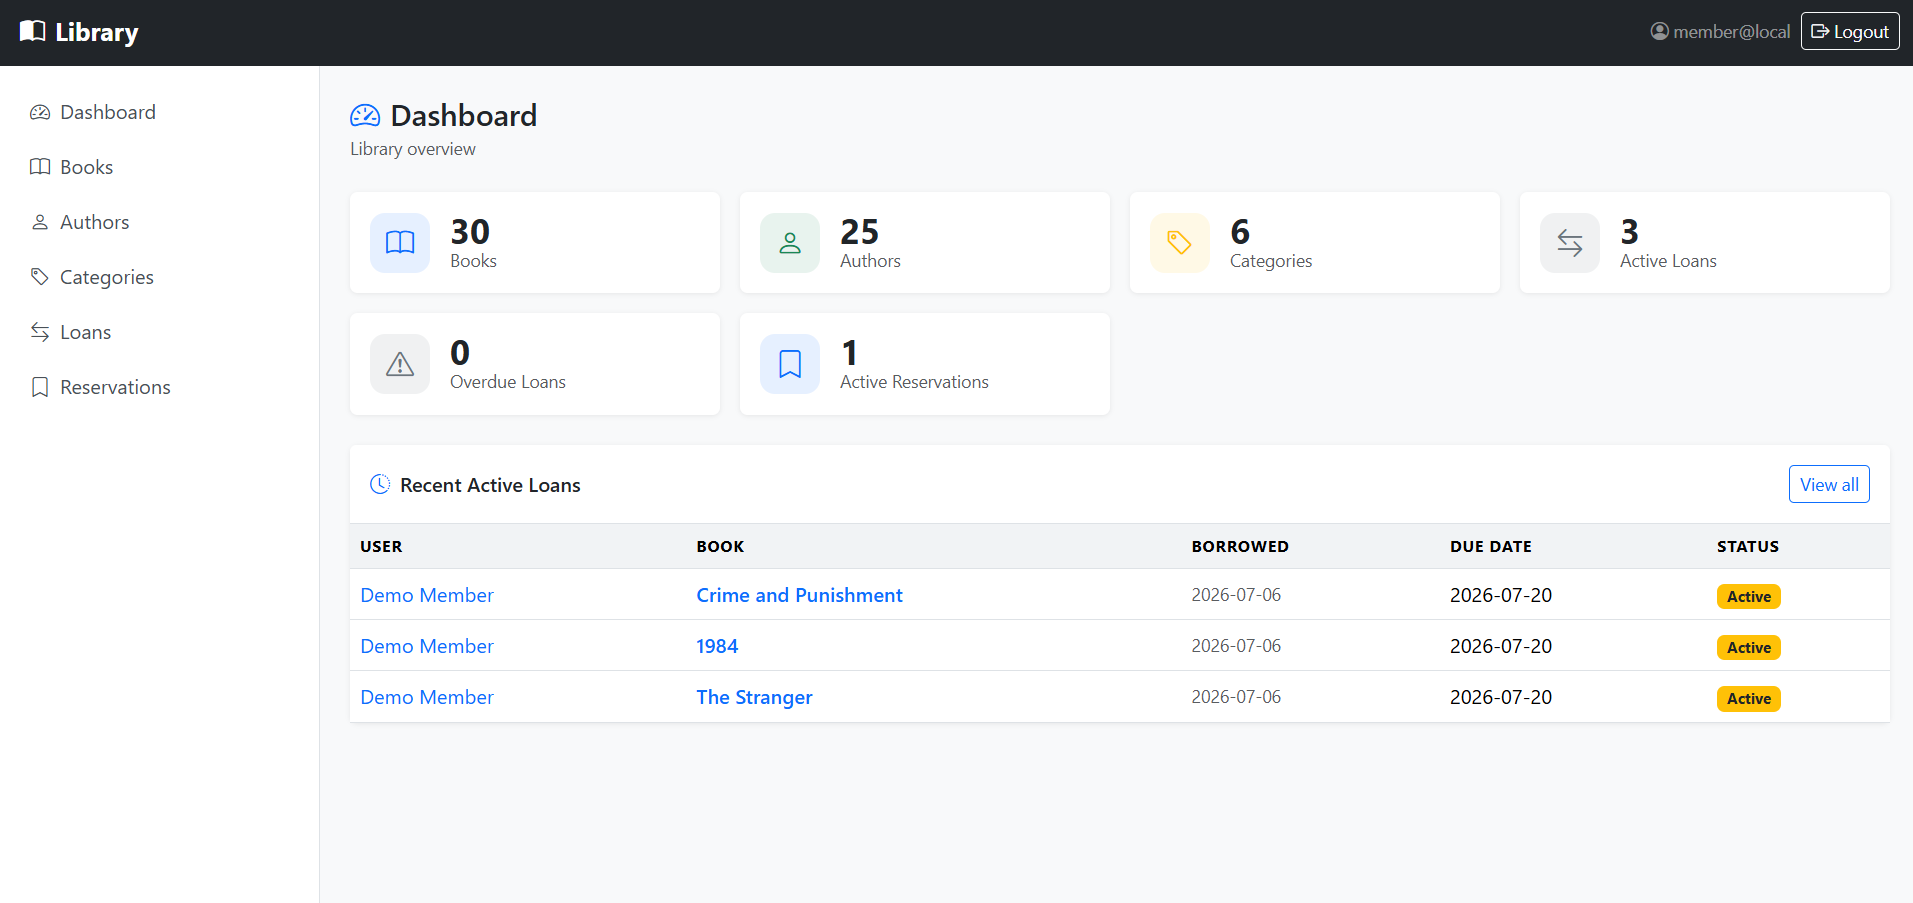Click due date 2026-07-20 in The Stranger row

point(1501,697)
